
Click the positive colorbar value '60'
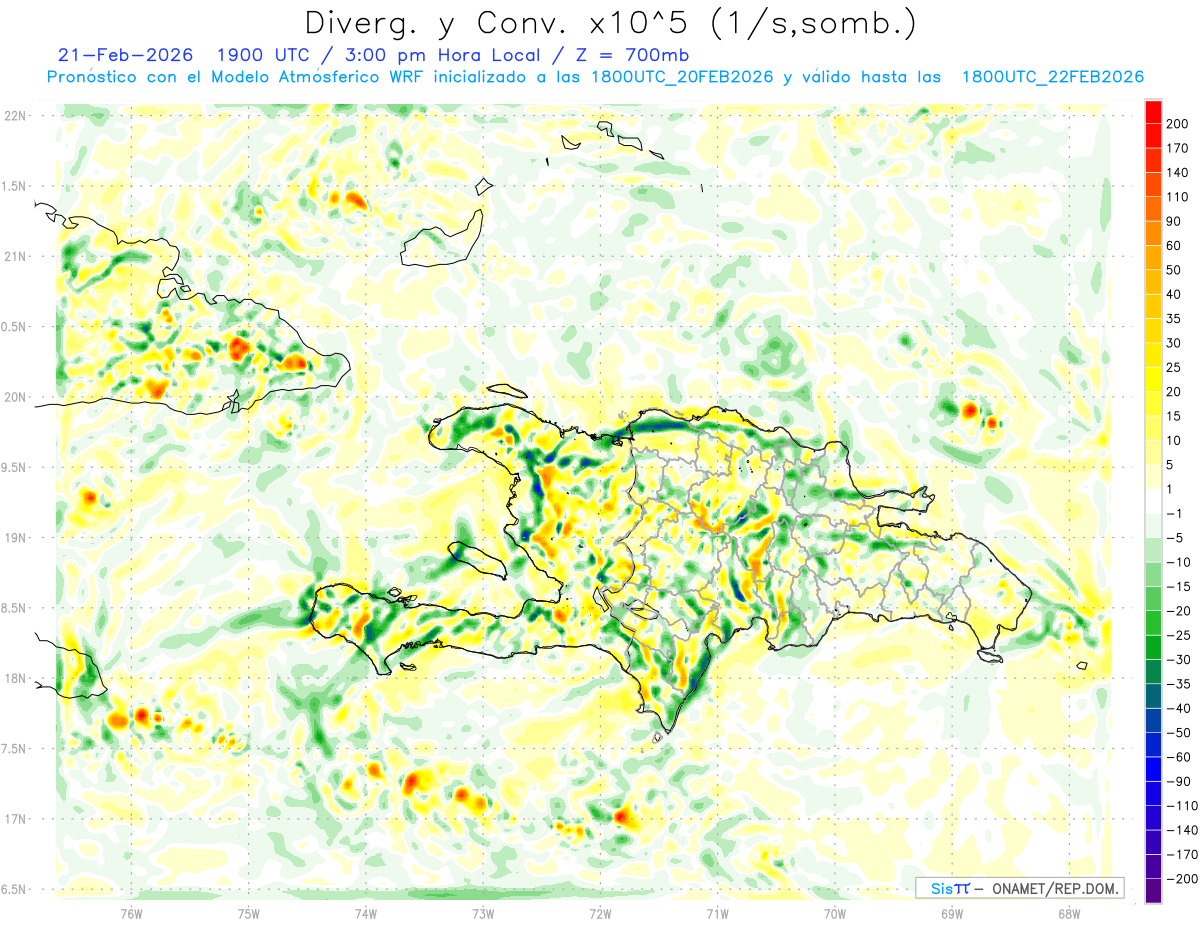click(x=1175, y=246)
